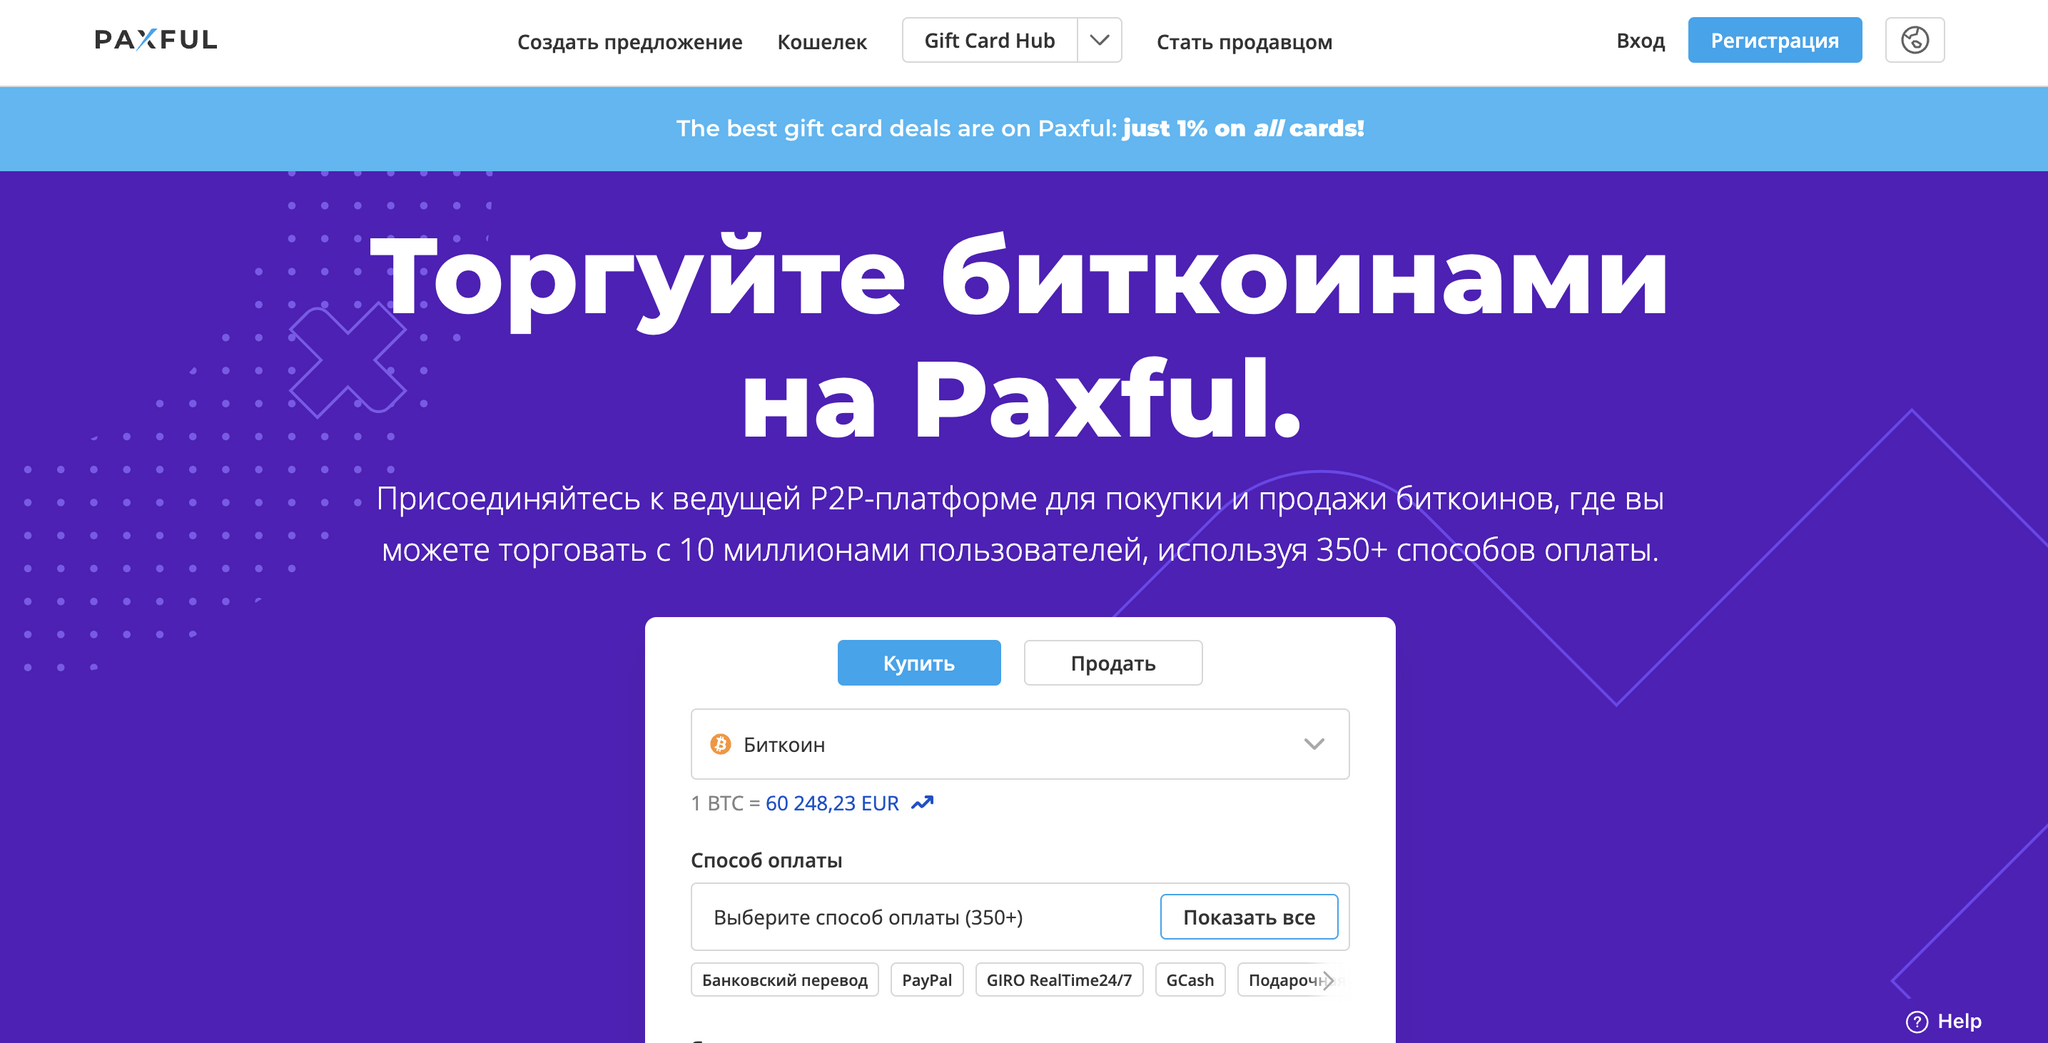
Task: Open Кошелек in the navigation
Action: [822, 42]
